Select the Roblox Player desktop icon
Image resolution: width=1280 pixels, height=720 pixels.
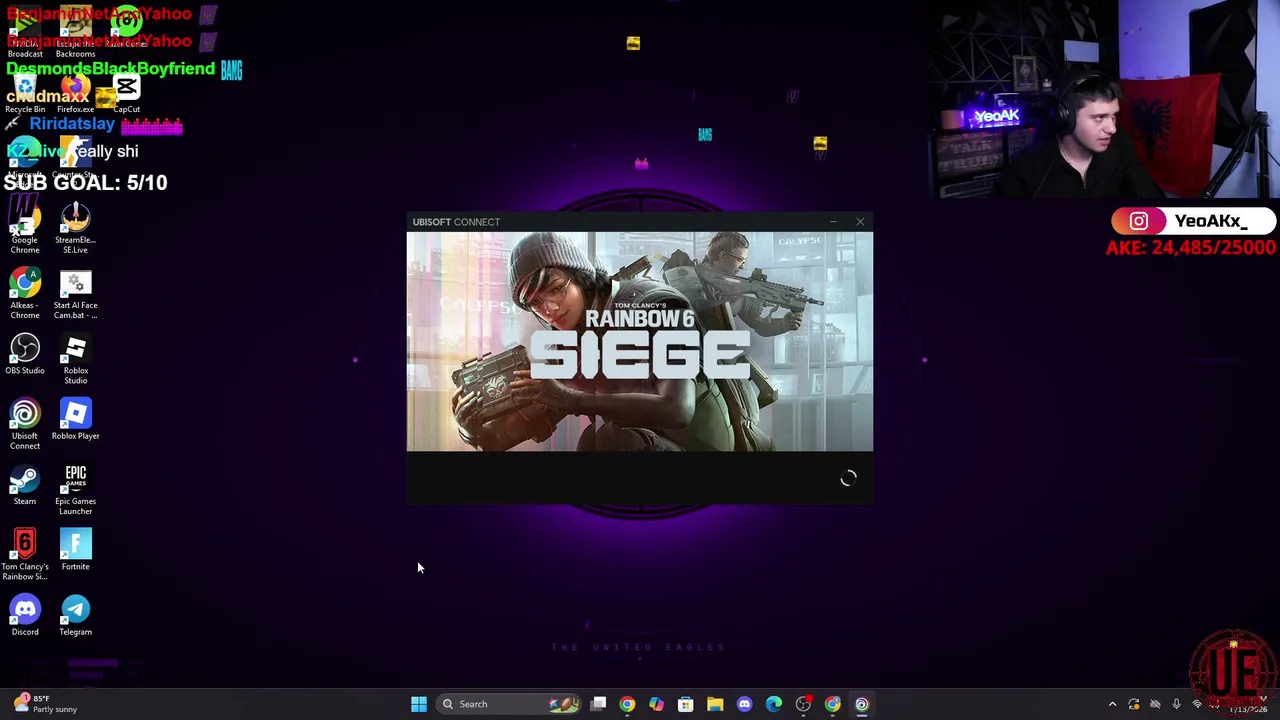pyautogui.click(x=75, y=420)
